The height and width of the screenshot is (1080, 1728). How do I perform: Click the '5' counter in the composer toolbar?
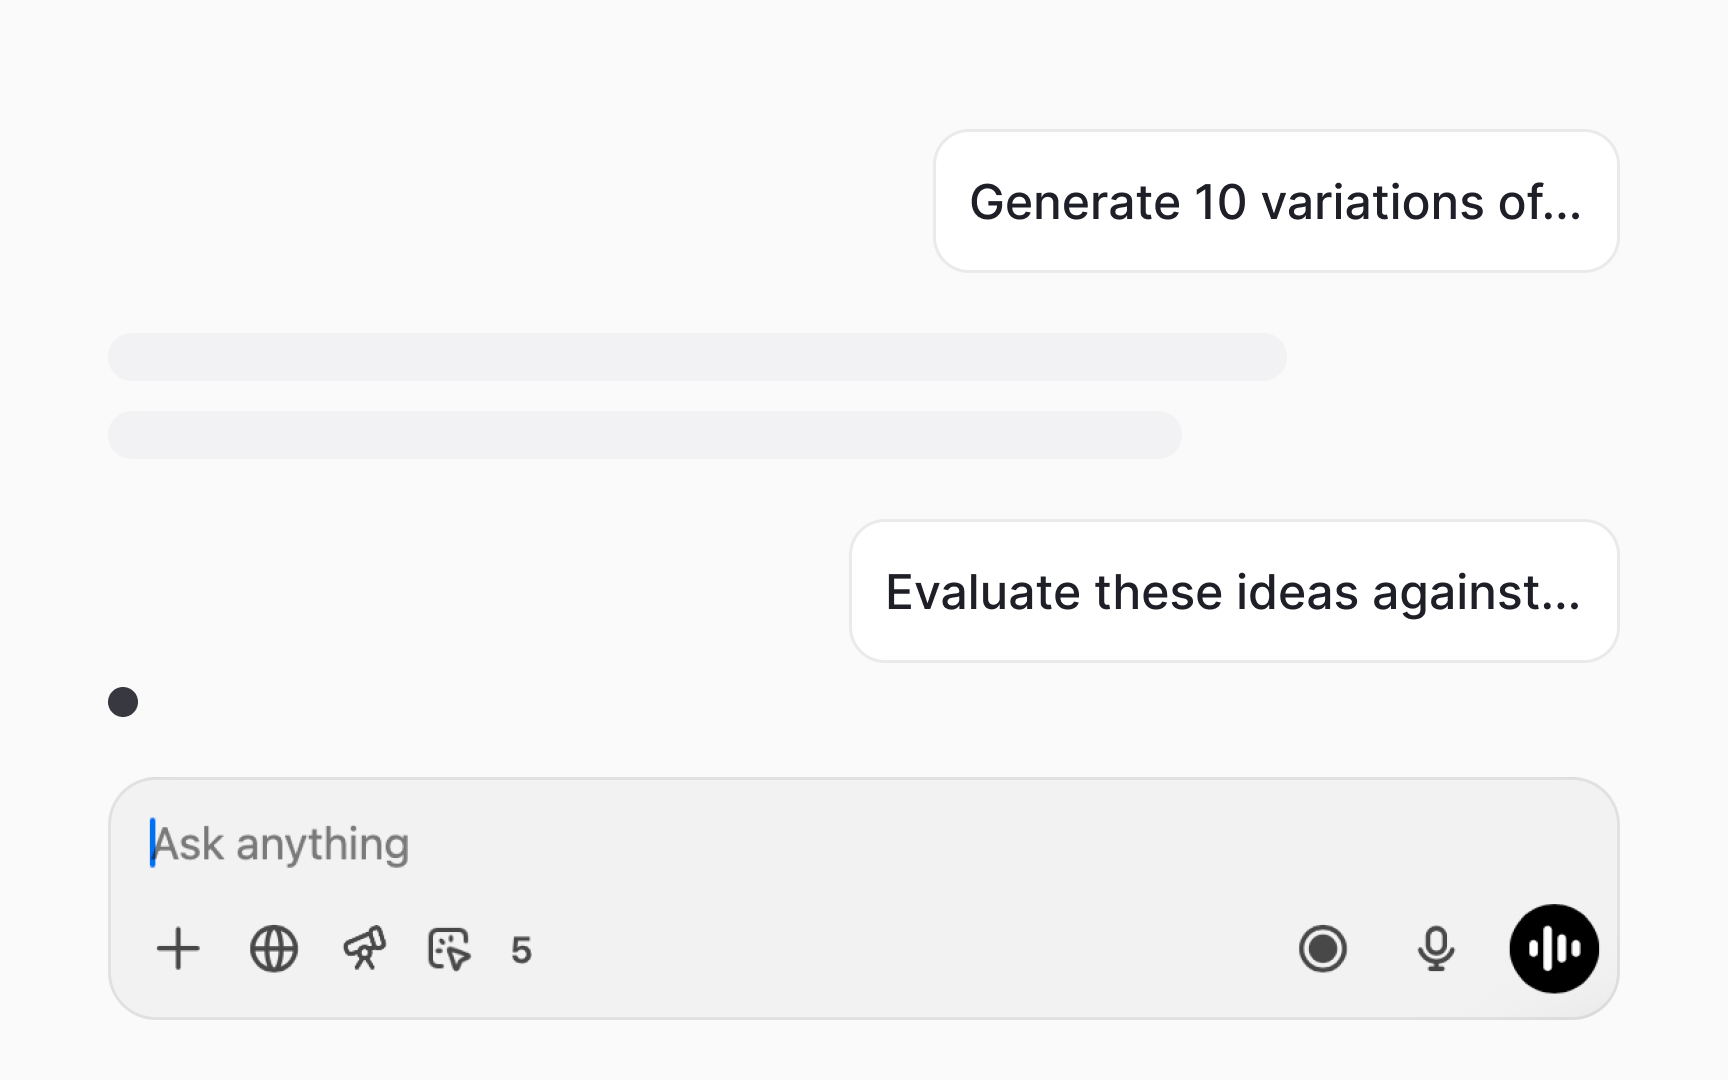[522, 951]
